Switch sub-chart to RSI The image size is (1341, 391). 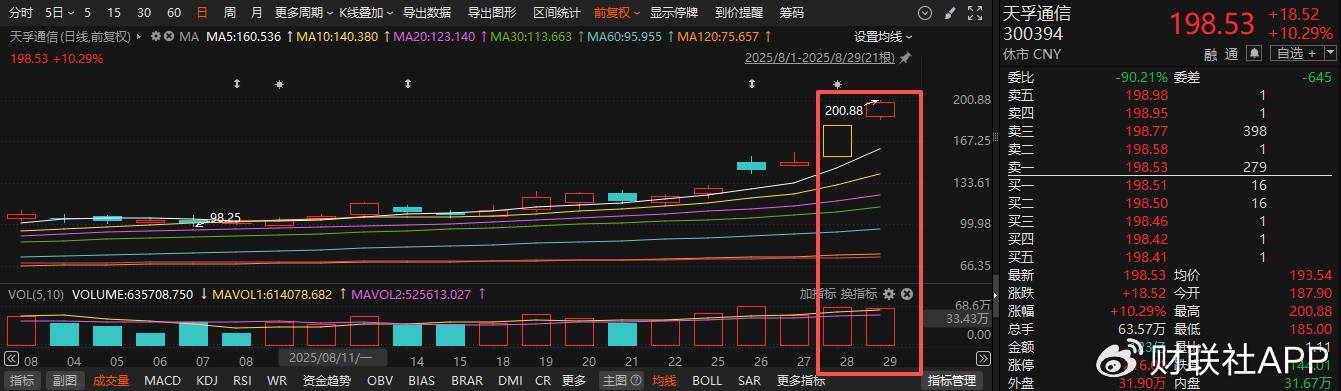click(x=243, y=381)
